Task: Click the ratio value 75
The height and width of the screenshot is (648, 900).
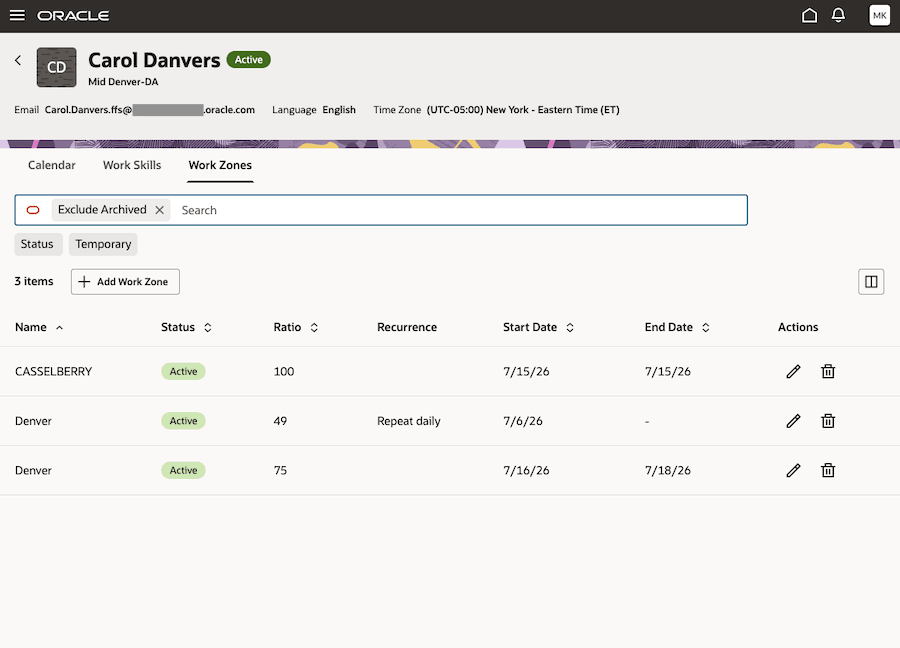Action: pos(280,471)
